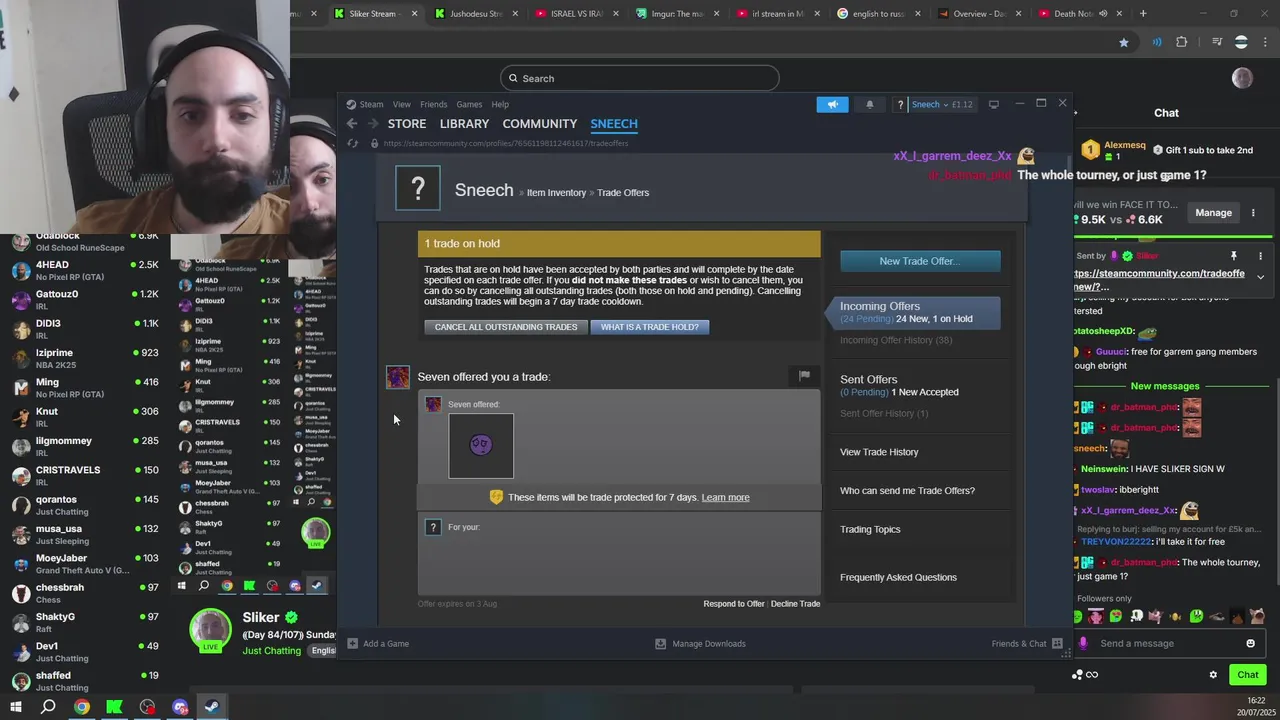Image resolution: width=1280 pixels, height=720 pixels.
Task: Click the report flag on Seven's offer
Action: 804,375
